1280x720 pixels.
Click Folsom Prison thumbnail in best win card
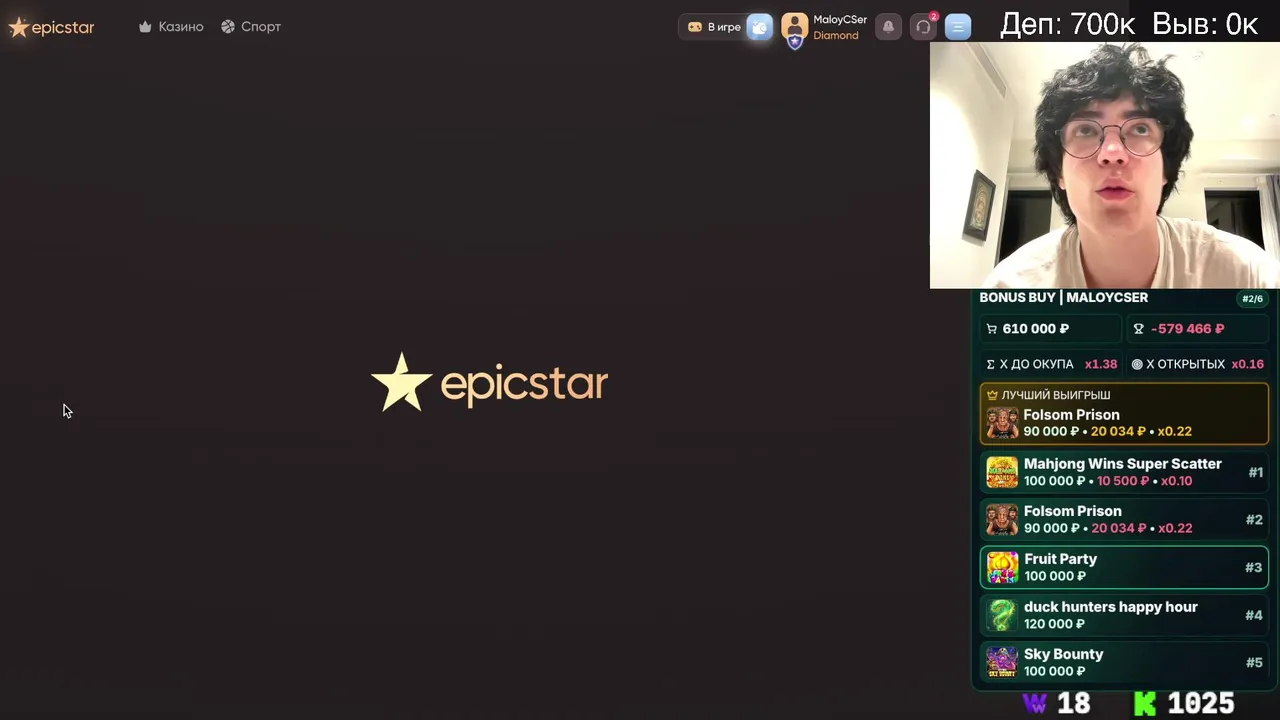(1002, 423)
